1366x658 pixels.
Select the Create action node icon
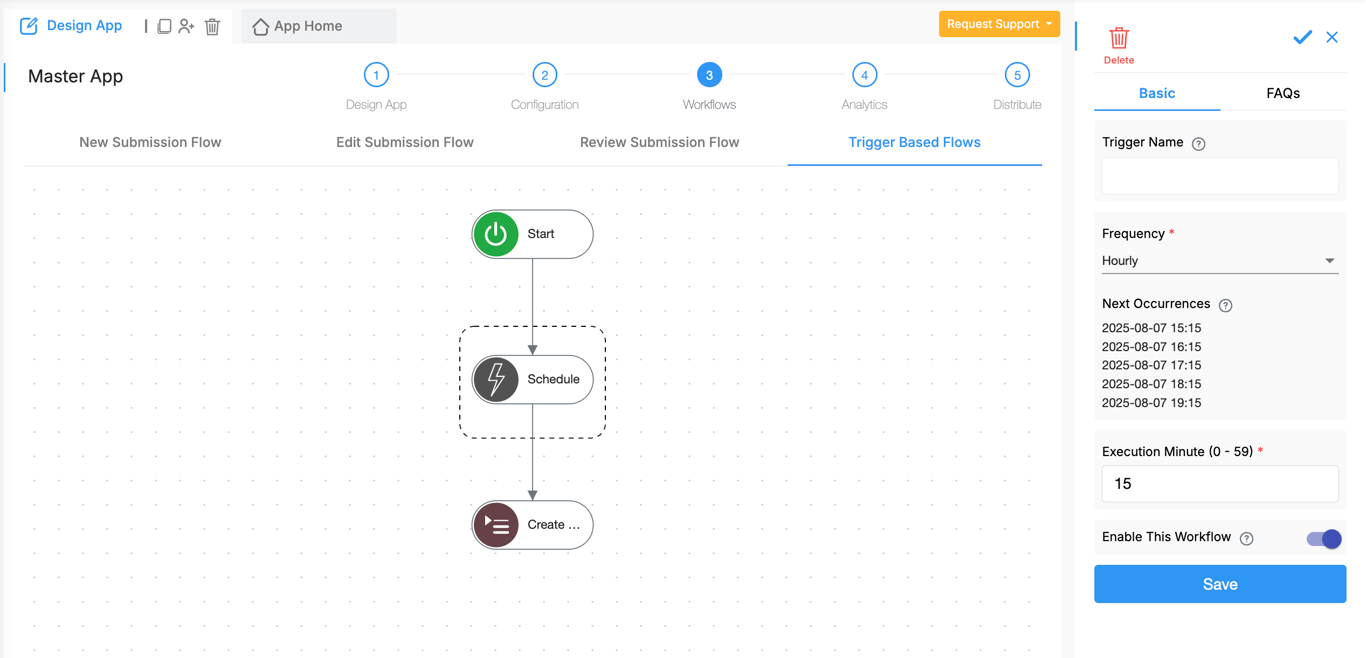[x=496, y=525]
